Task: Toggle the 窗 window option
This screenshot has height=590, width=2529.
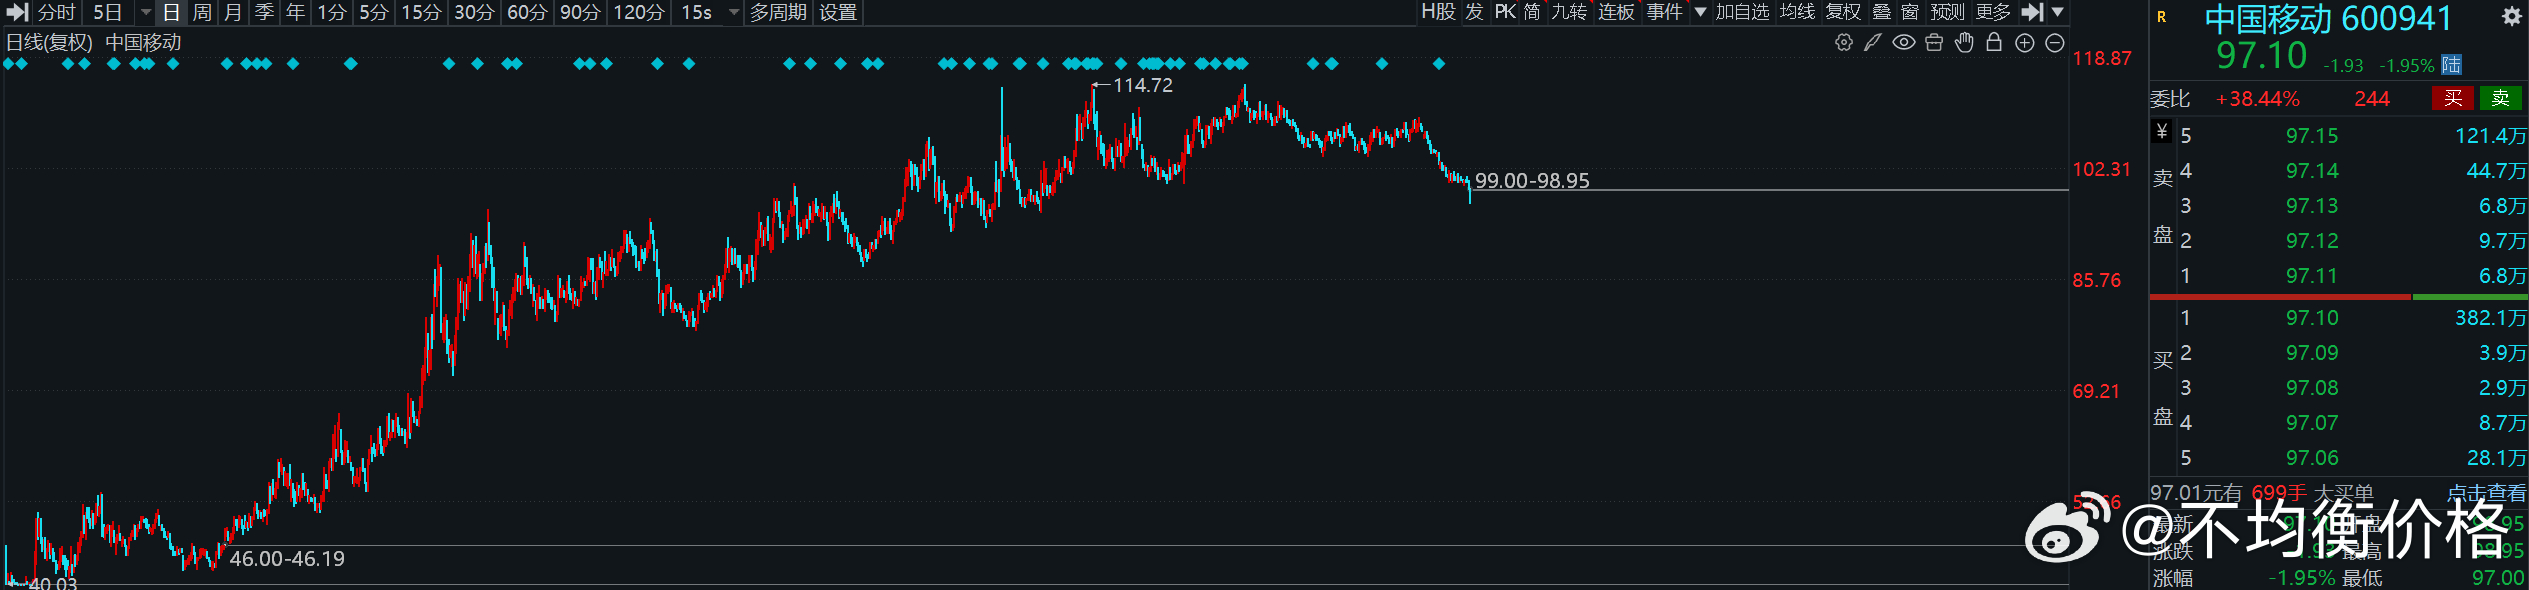Action: pyautogui.click(x=1910, y=12)
